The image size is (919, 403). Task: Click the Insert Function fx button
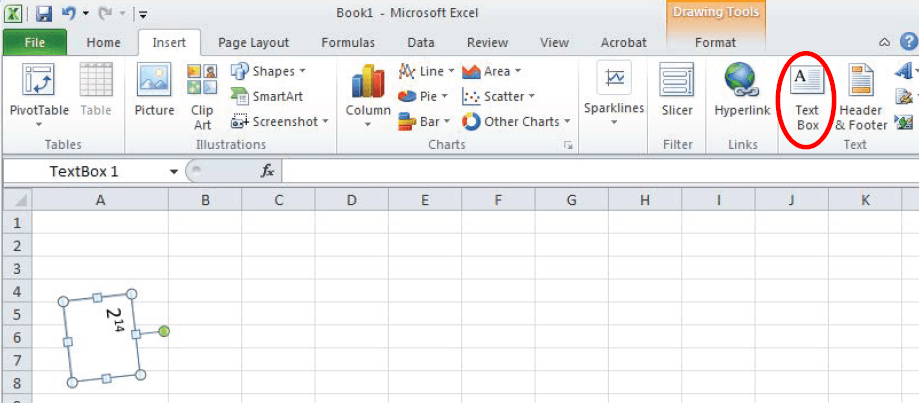tap(267, 171)
